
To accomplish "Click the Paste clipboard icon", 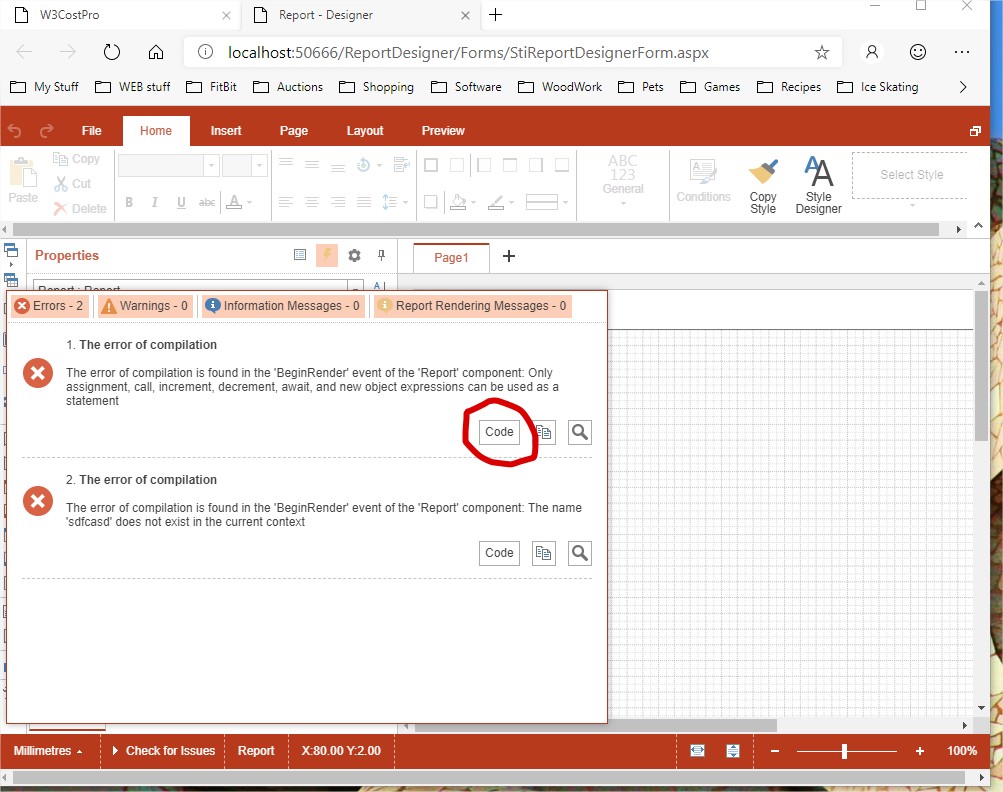I will click(22, 173).
